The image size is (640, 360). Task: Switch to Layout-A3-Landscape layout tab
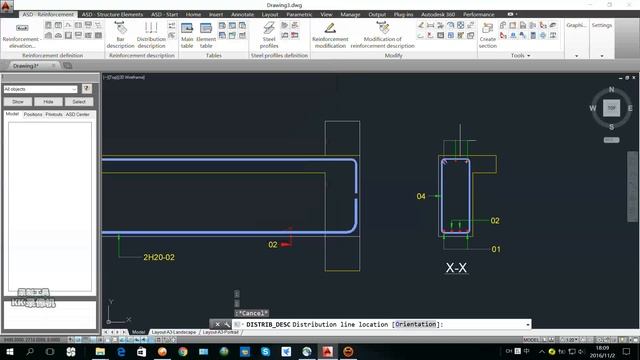(174, 332)
